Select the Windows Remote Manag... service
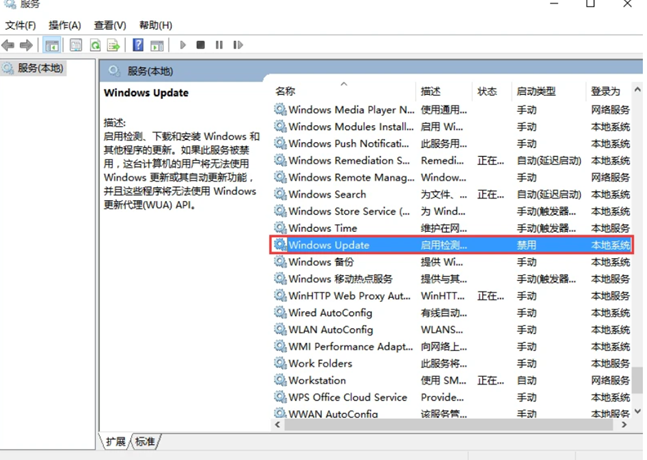This screenshot has width=647, height=460. point(452,177)
